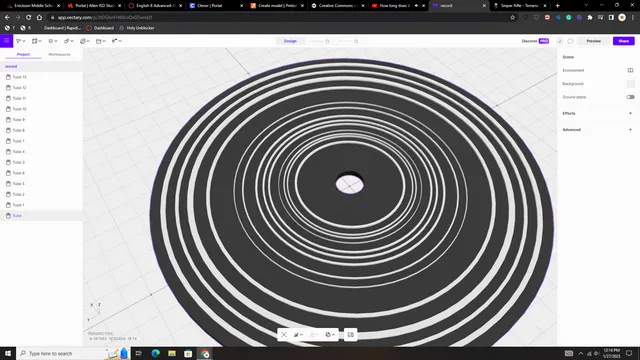The width and height of the screenshot is (640, 360).
Task: Click the Tube 13 object icon
Action: coord(8,77)
